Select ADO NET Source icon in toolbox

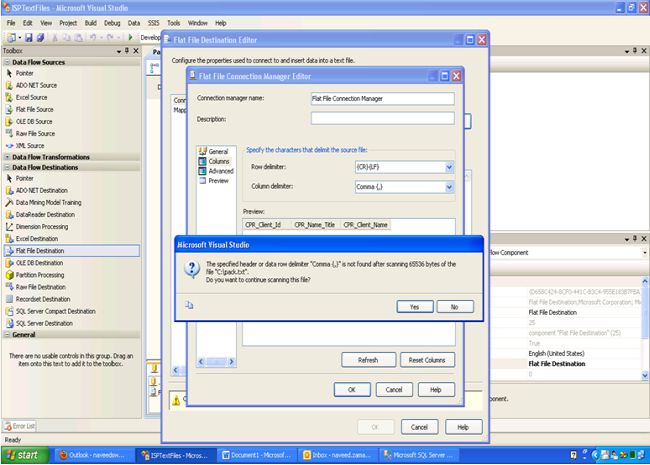pos(9,85)
